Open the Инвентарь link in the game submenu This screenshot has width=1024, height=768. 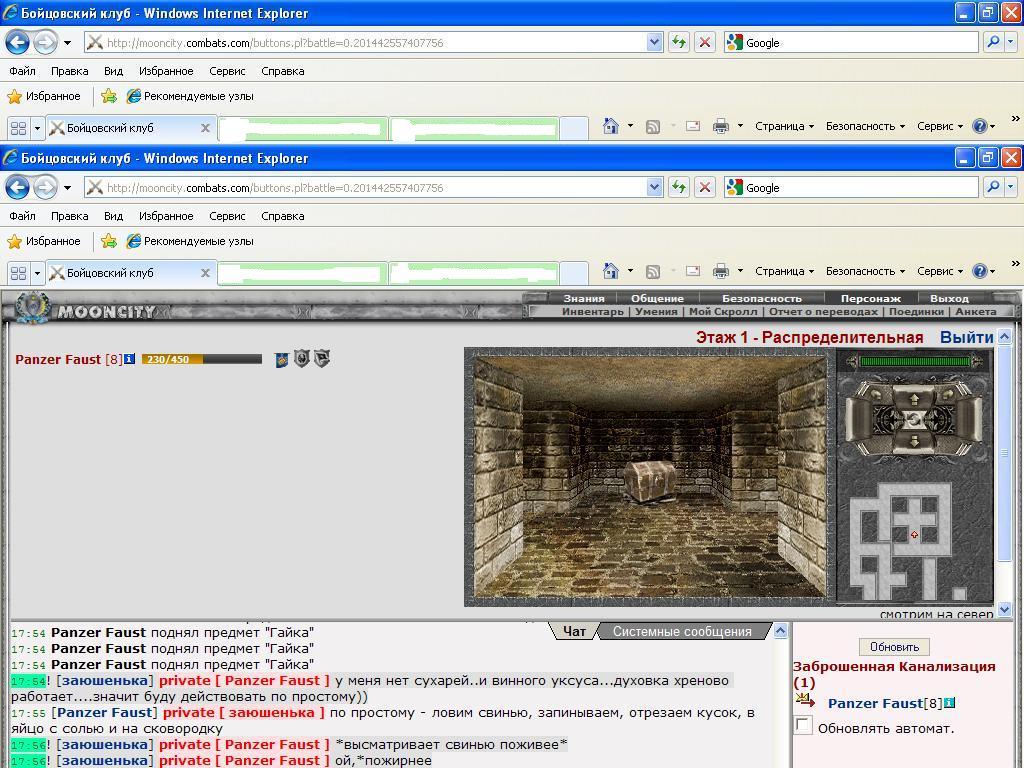click(592, 312)
